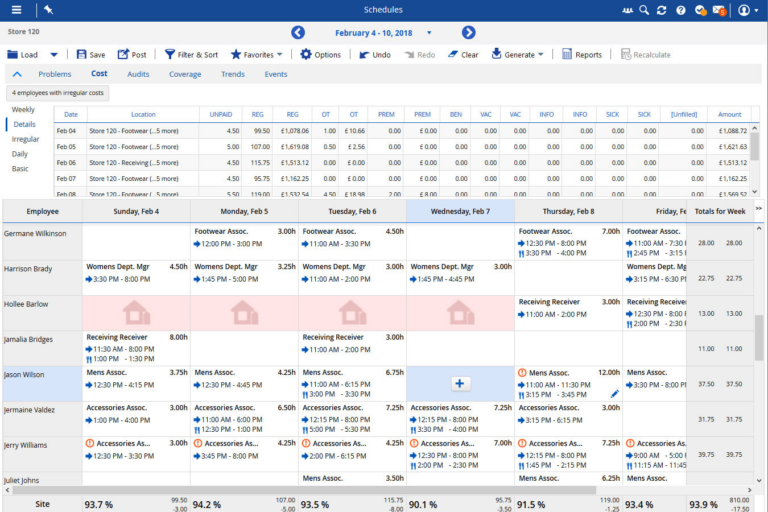Viewport: 768px width, 512px height.
Task: Open the Options gear settings
Action: (306, 55)
